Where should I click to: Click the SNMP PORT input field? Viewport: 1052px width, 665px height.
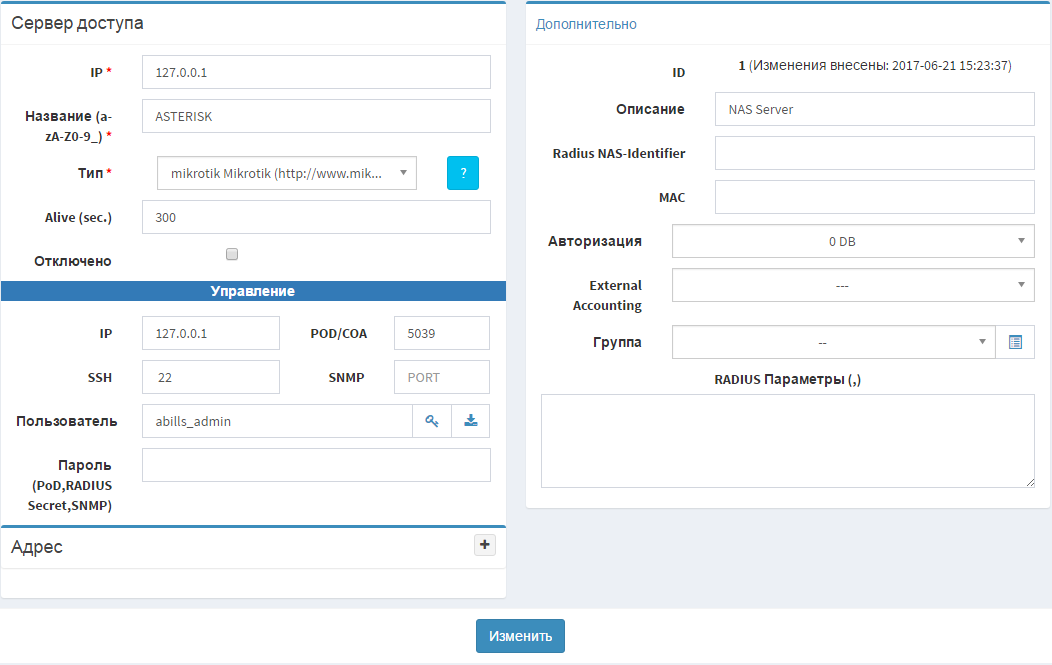(441, 377)
